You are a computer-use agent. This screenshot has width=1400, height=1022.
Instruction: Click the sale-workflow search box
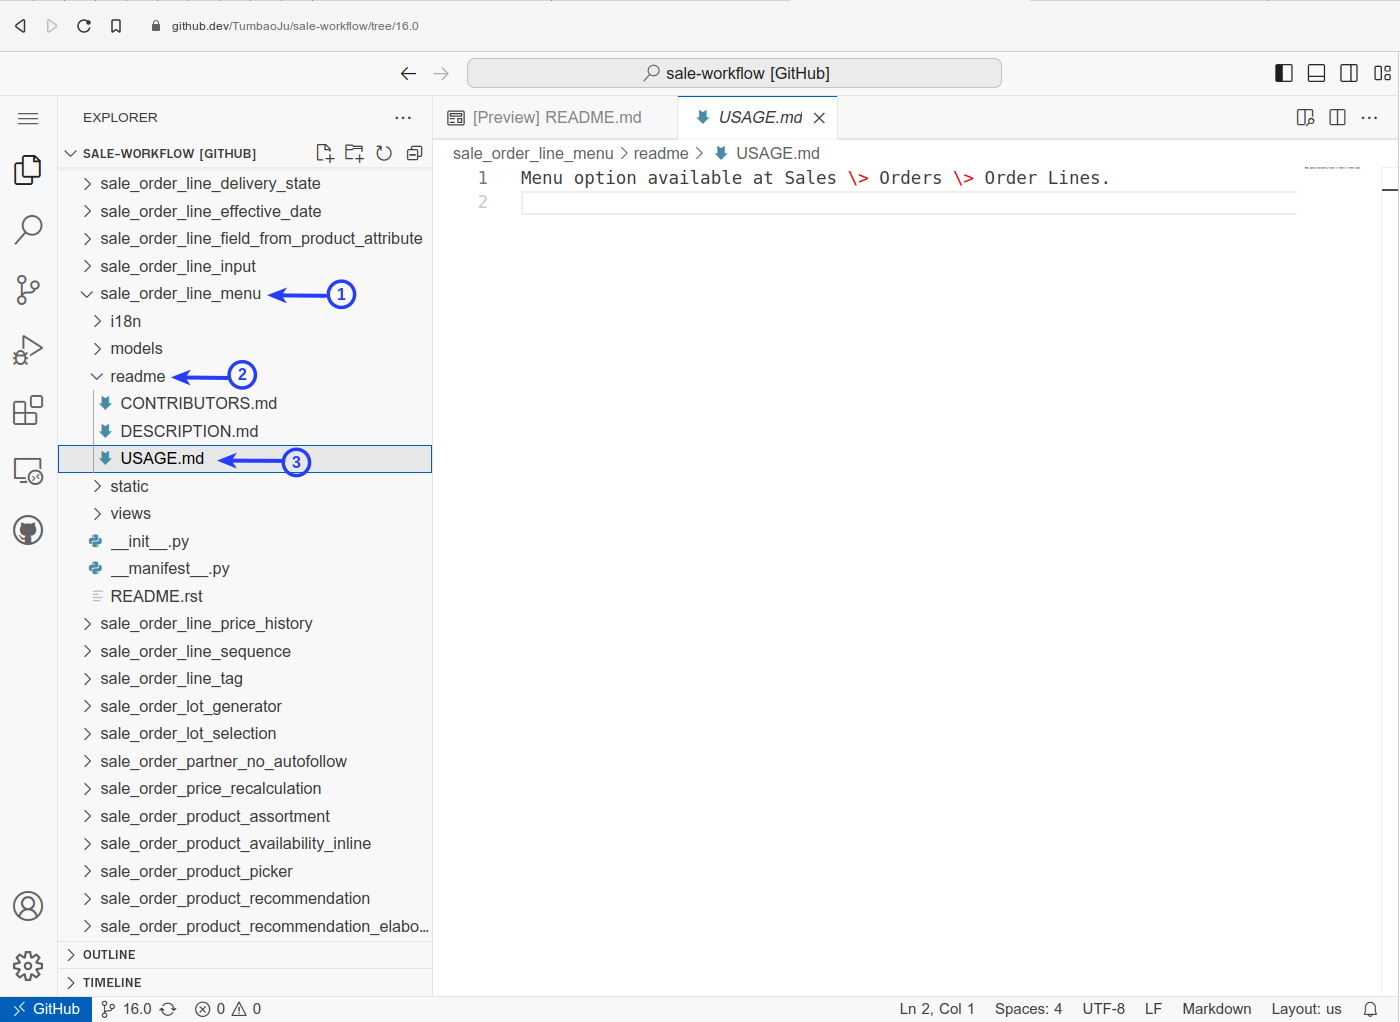point(734,73)
